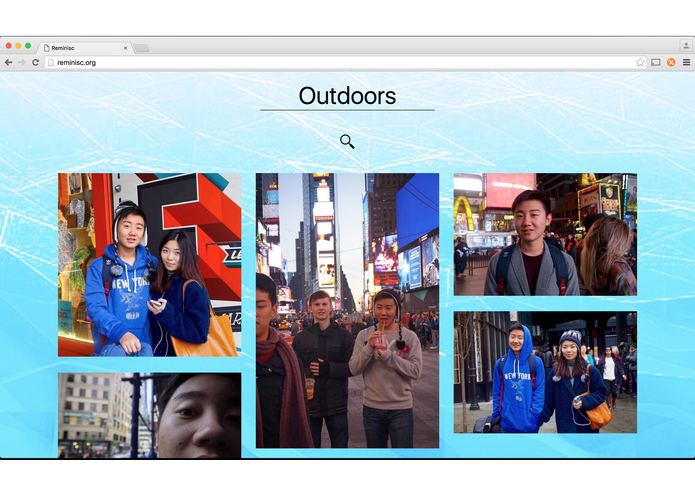This screenshot has height=494, width=695.
Task: Minimize window with yellow button
Action: pyautogui.click(x=18, y=46)
